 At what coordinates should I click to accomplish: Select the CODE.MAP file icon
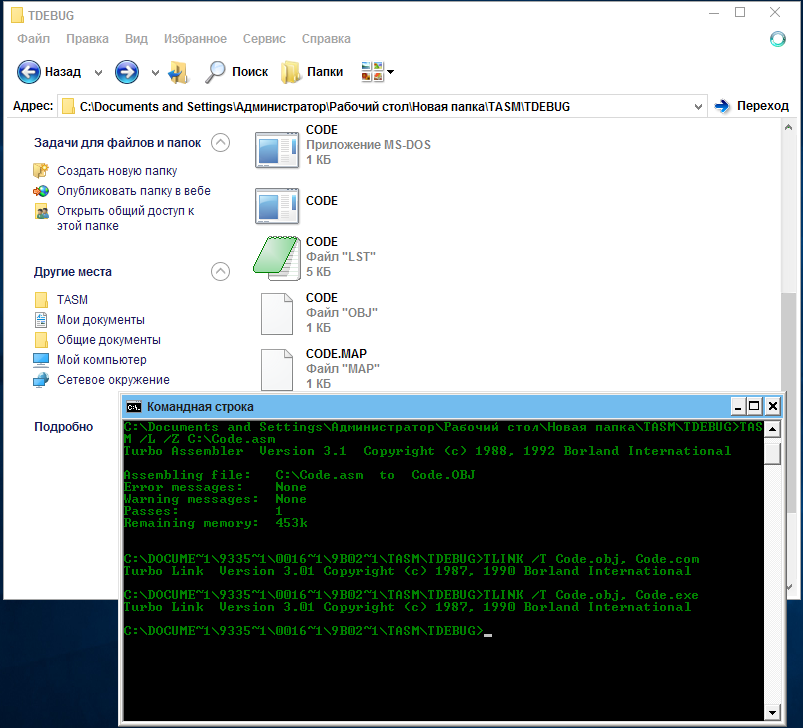[277, 369]
